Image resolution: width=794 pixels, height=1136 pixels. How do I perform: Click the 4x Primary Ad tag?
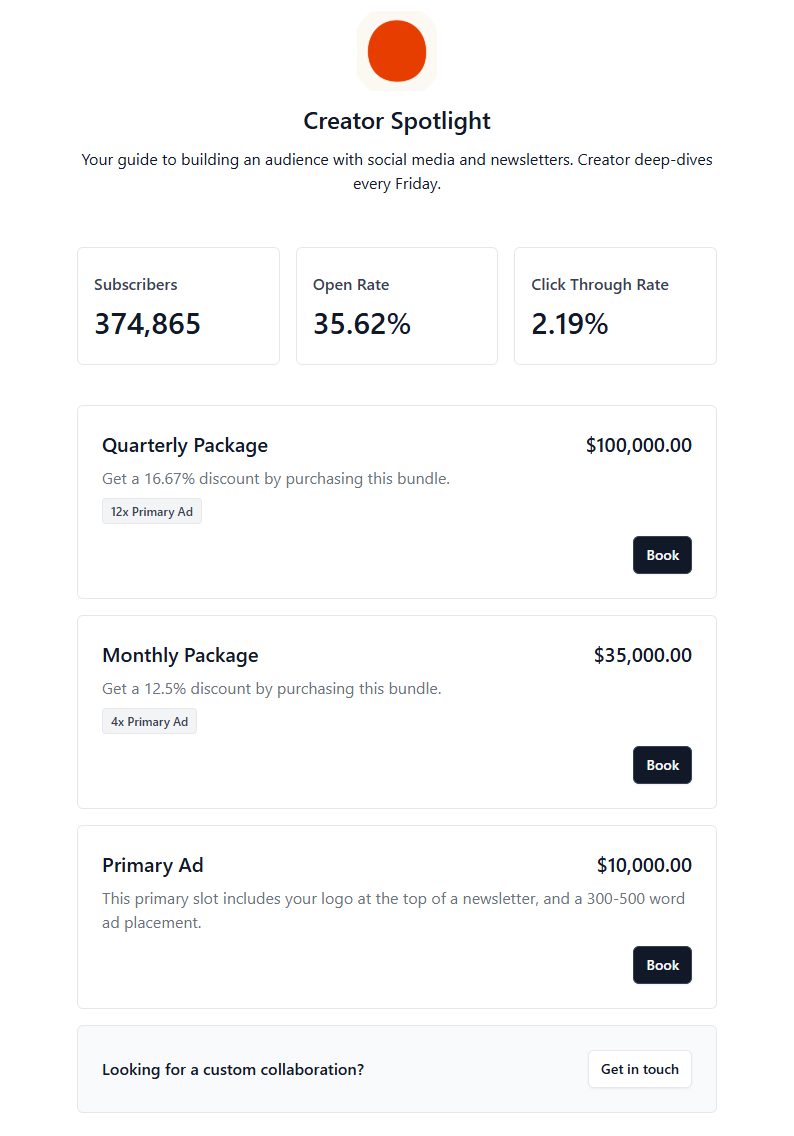pyautogui.click(x=149, y=722)
